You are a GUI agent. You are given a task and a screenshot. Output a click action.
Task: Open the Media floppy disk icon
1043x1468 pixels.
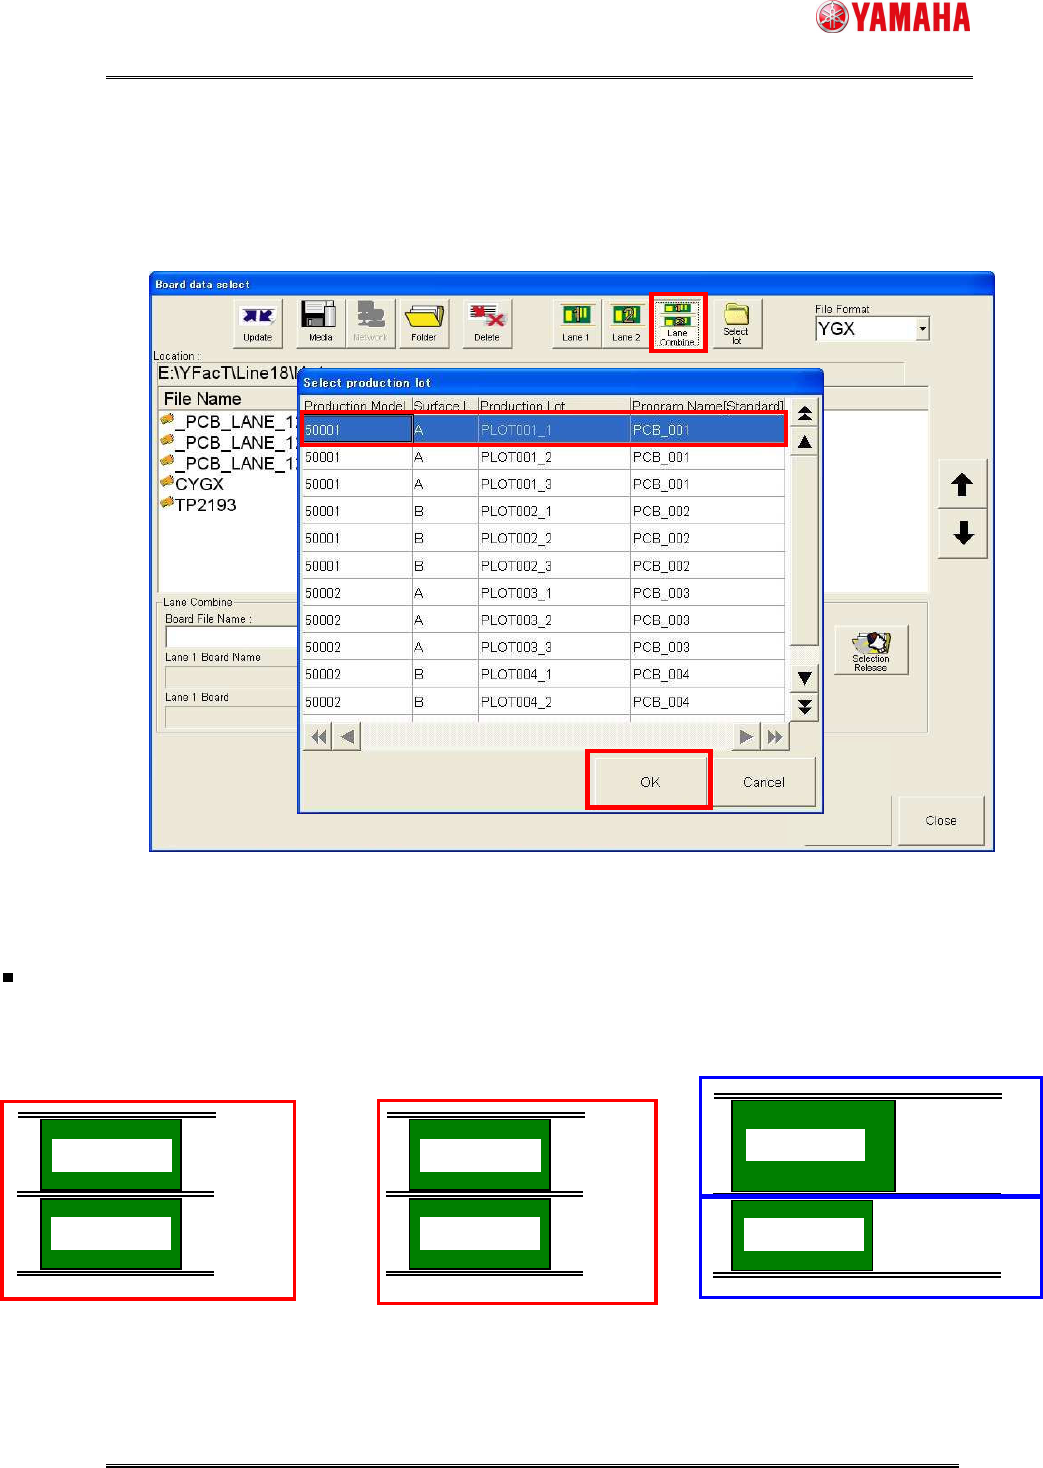[x=320, y=323]
